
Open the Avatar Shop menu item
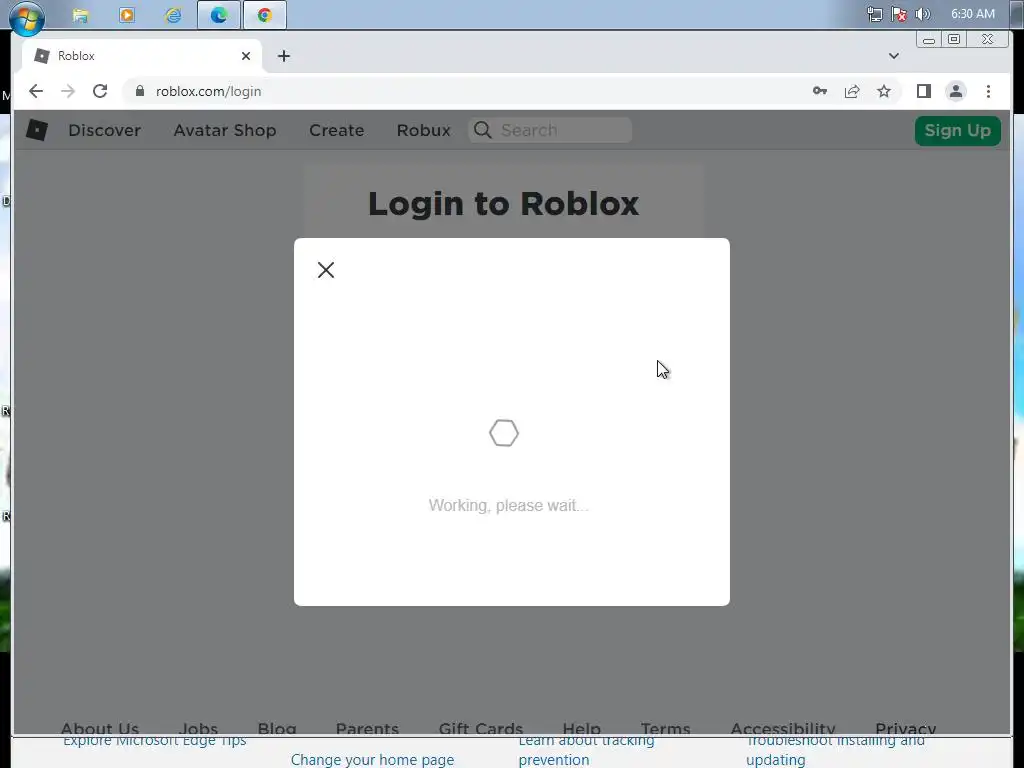(x=225, y=131)
